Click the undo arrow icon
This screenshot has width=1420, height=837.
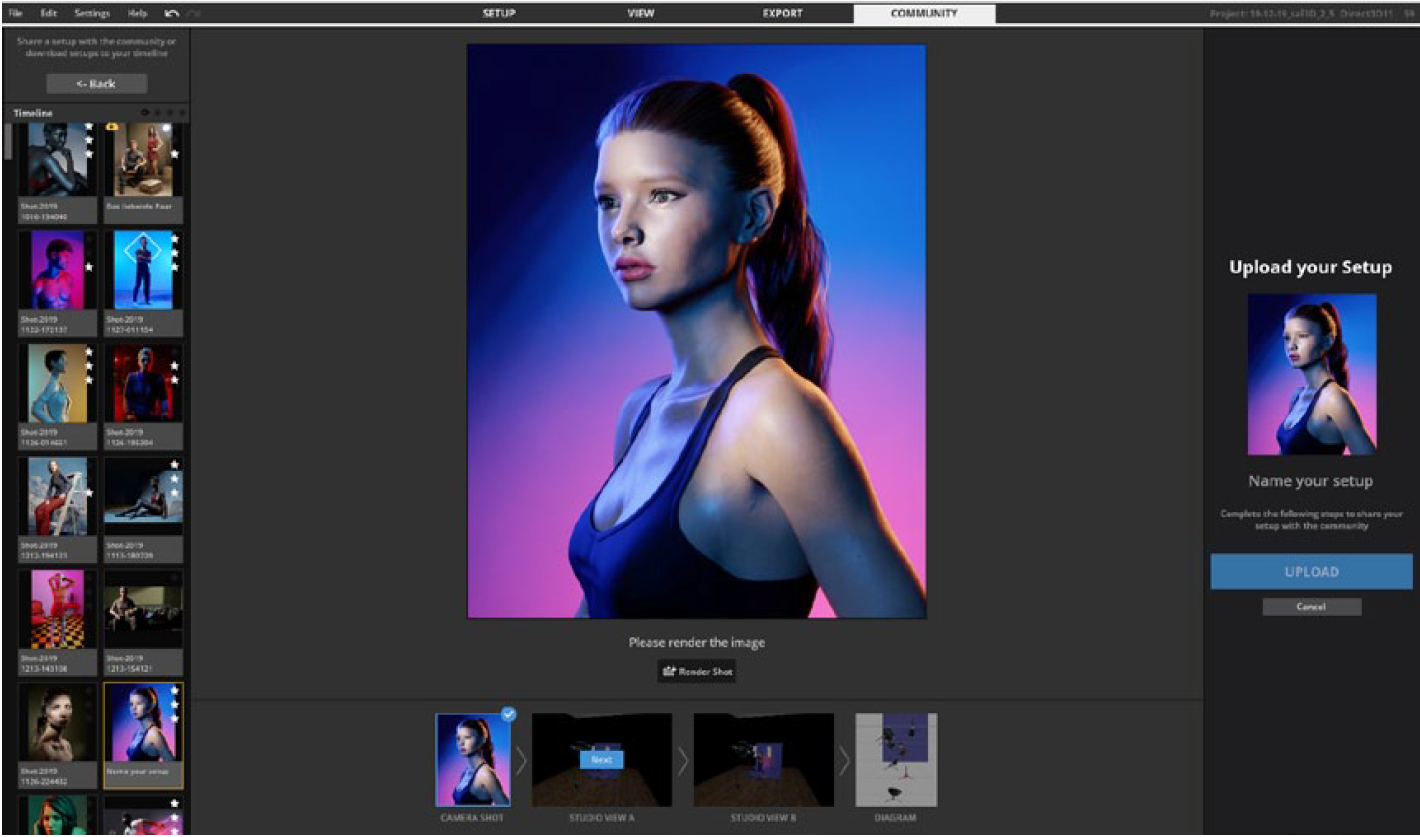tap(171, 14)
